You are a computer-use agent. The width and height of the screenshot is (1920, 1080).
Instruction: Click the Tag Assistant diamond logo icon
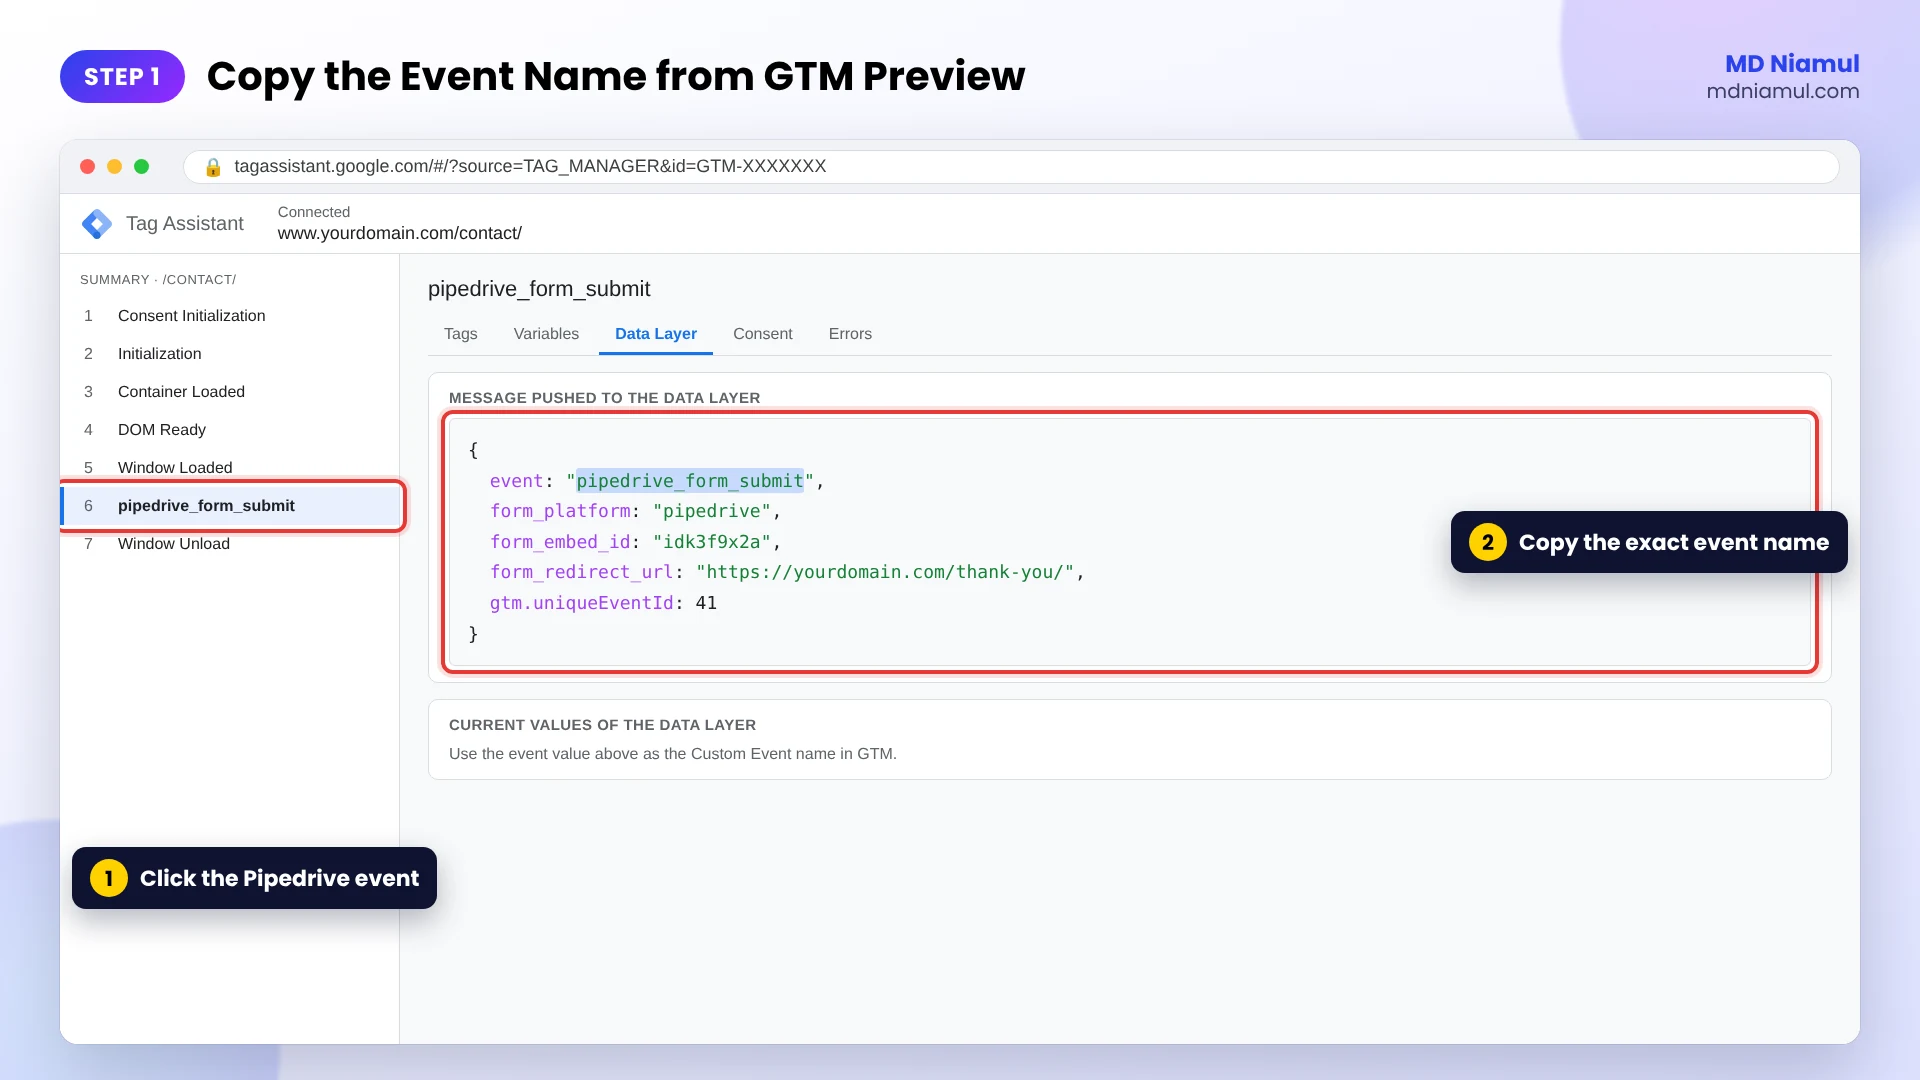click(97, 224)
